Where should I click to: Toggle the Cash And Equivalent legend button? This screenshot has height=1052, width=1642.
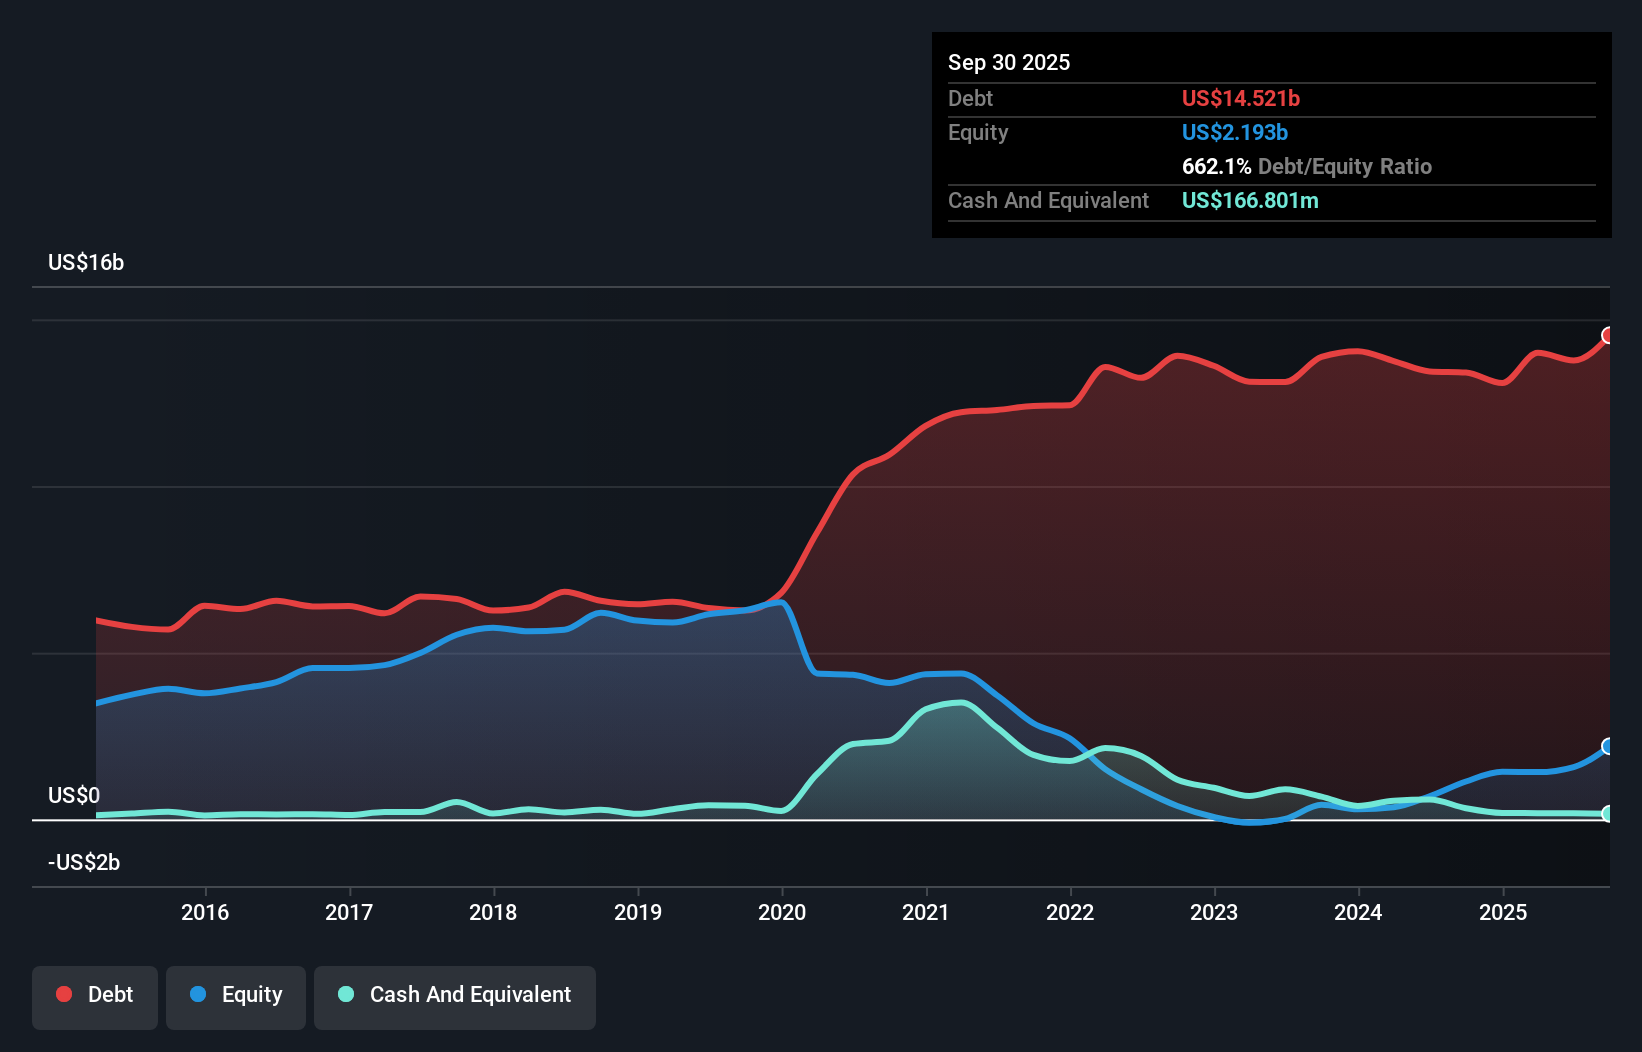coord(455,997)
